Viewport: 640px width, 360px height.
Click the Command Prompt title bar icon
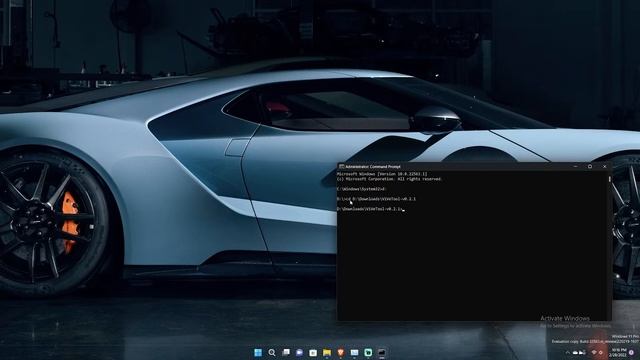[x=341, y=167]
